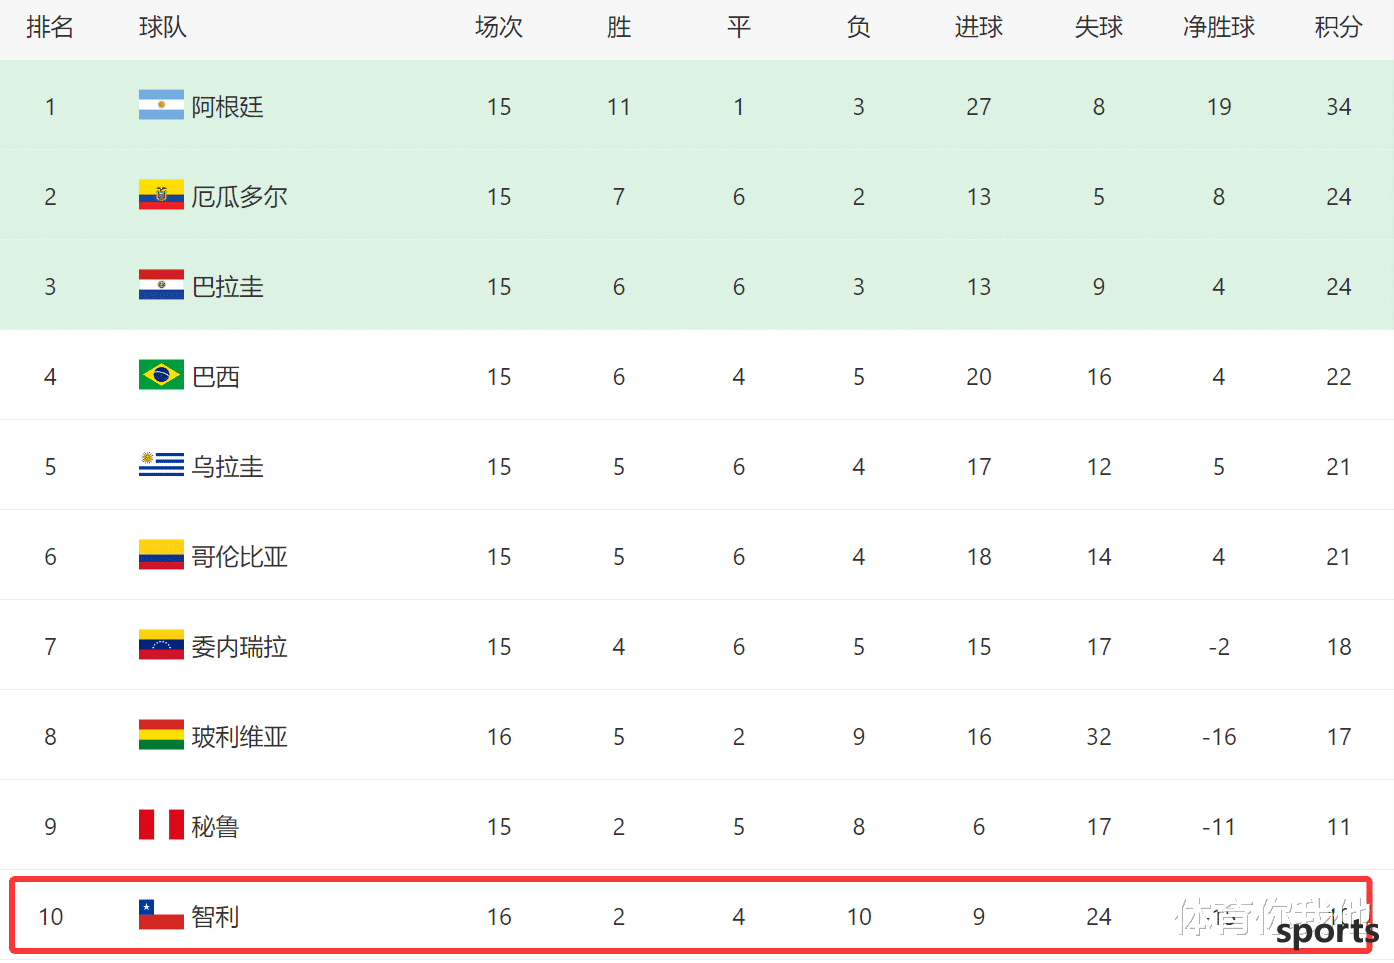This screenshot has height=963, width=1394.
Task: Click the sports watermark logo
Action: tap(1327, 932)
